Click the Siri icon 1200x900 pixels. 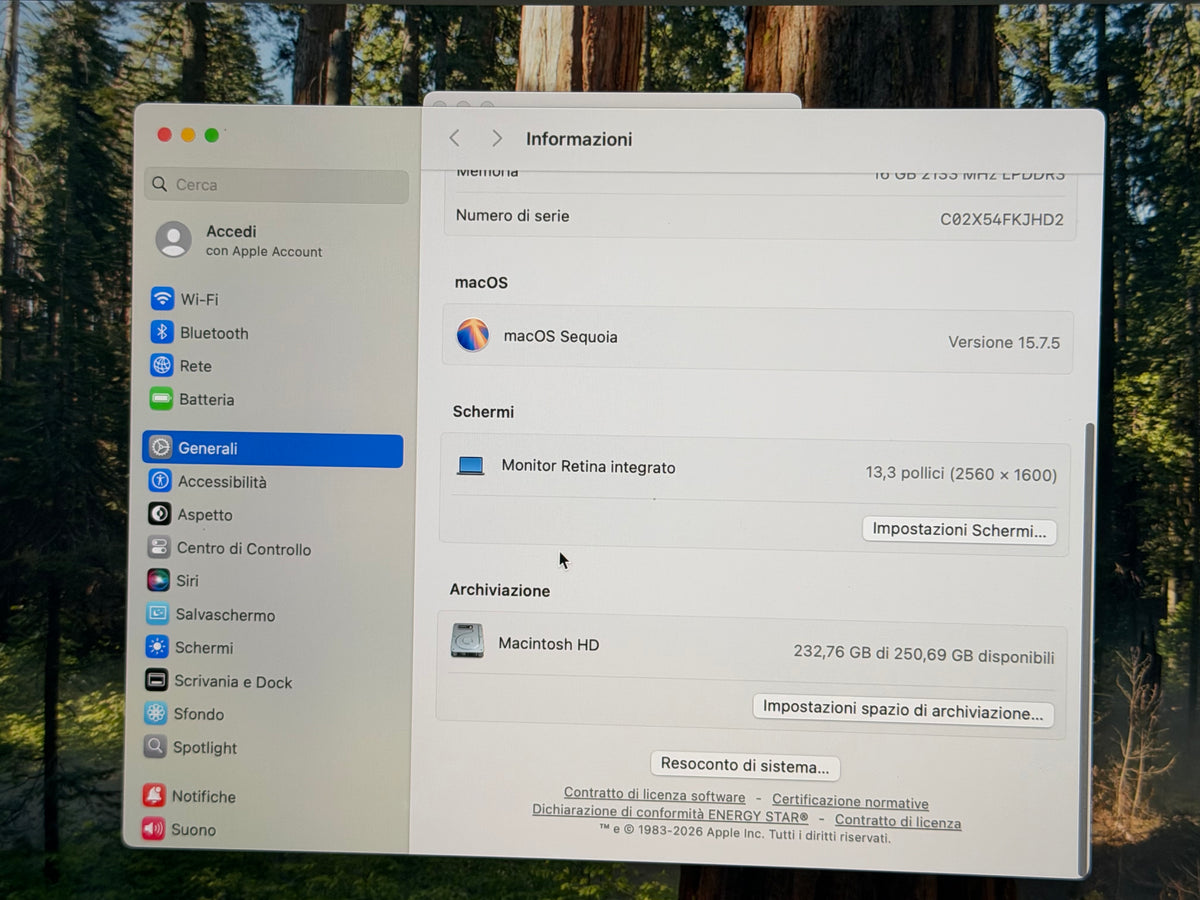[158, 580]
